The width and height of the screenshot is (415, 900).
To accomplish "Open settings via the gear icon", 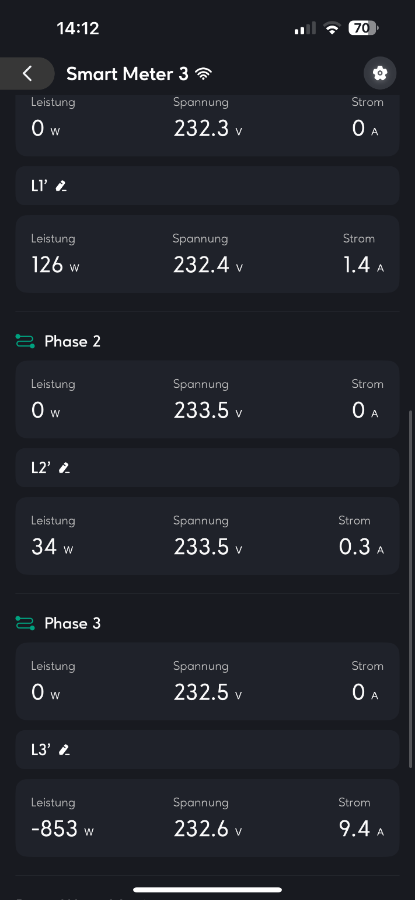I will (x=379, y=73).
